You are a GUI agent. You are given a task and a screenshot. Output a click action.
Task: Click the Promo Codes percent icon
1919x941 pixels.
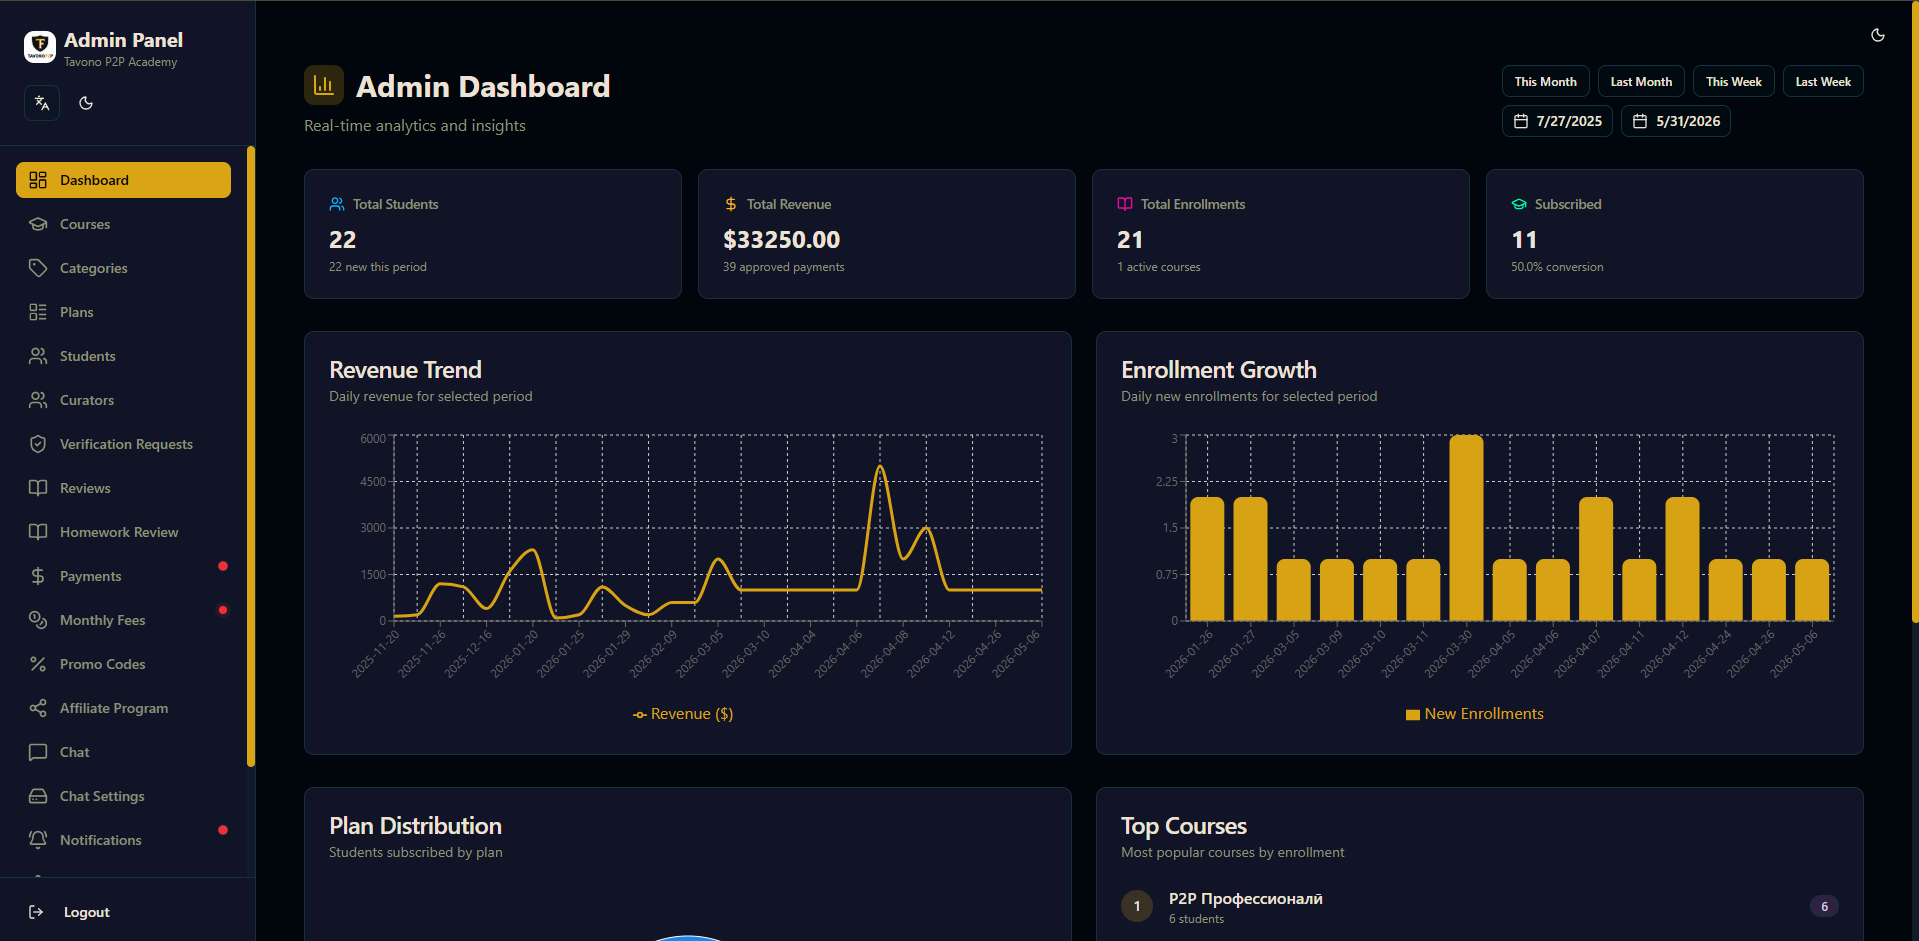point(38,664)
